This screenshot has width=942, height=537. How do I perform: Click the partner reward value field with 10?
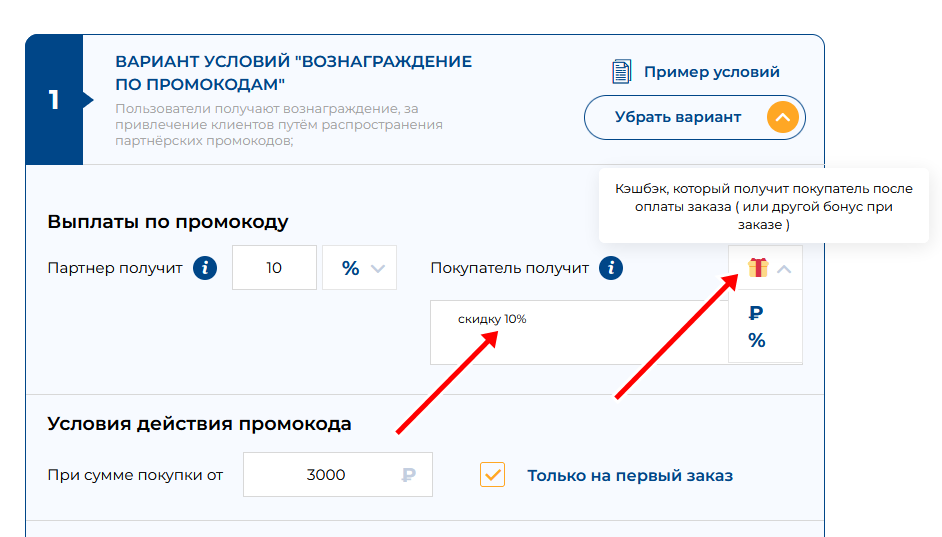click(274, 268)
